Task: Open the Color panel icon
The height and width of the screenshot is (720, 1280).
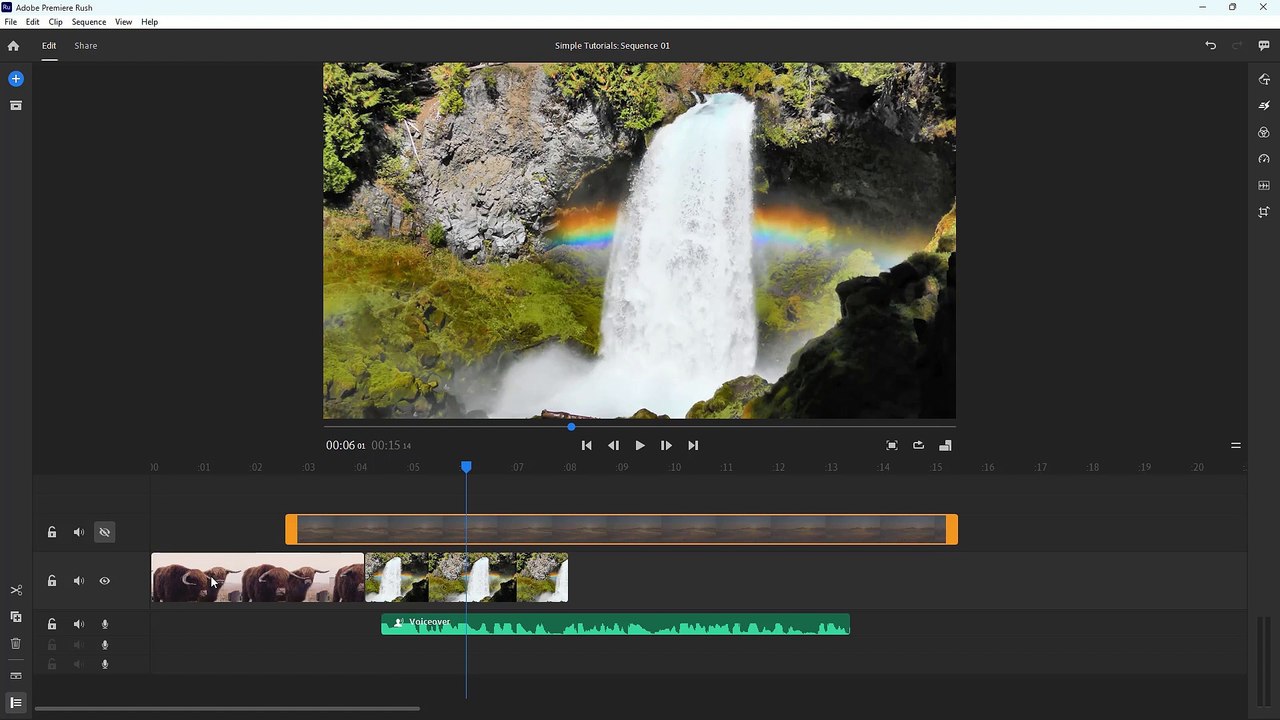Action: [x=1264, y=132]
